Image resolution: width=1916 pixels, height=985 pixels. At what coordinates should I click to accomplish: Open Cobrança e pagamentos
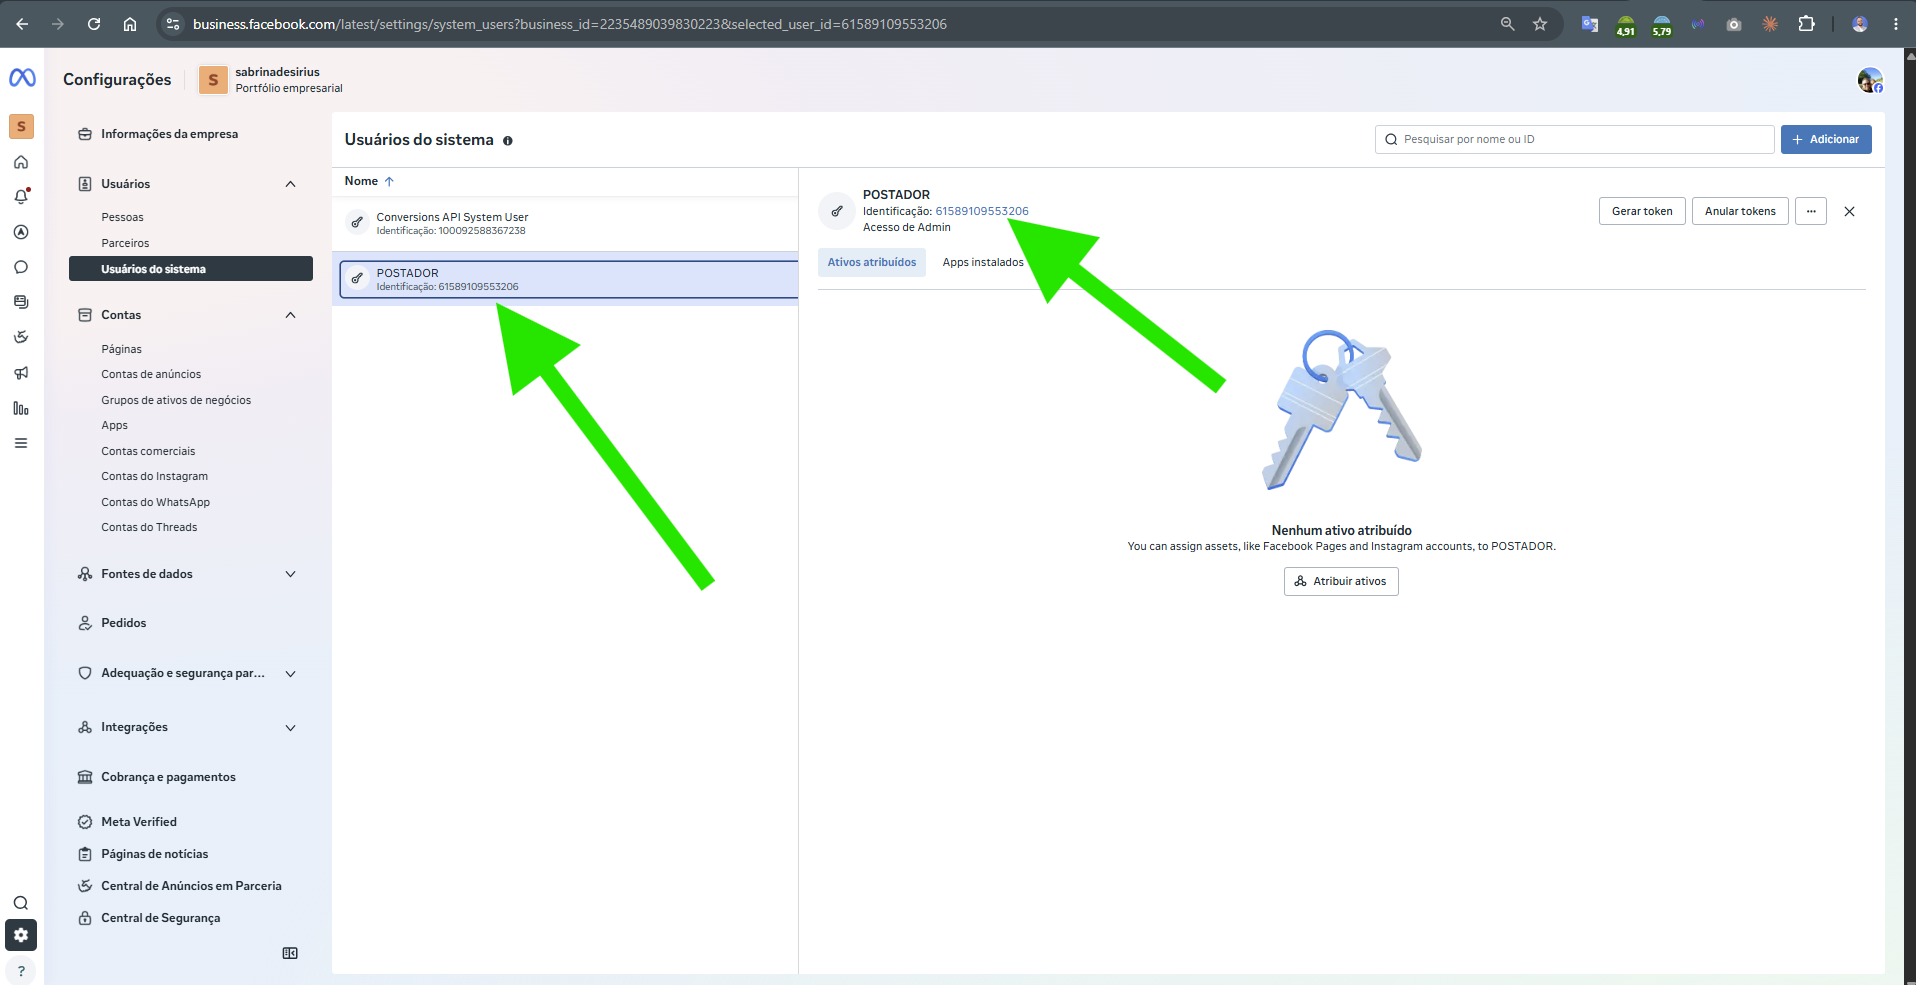[x=168, y=777]
